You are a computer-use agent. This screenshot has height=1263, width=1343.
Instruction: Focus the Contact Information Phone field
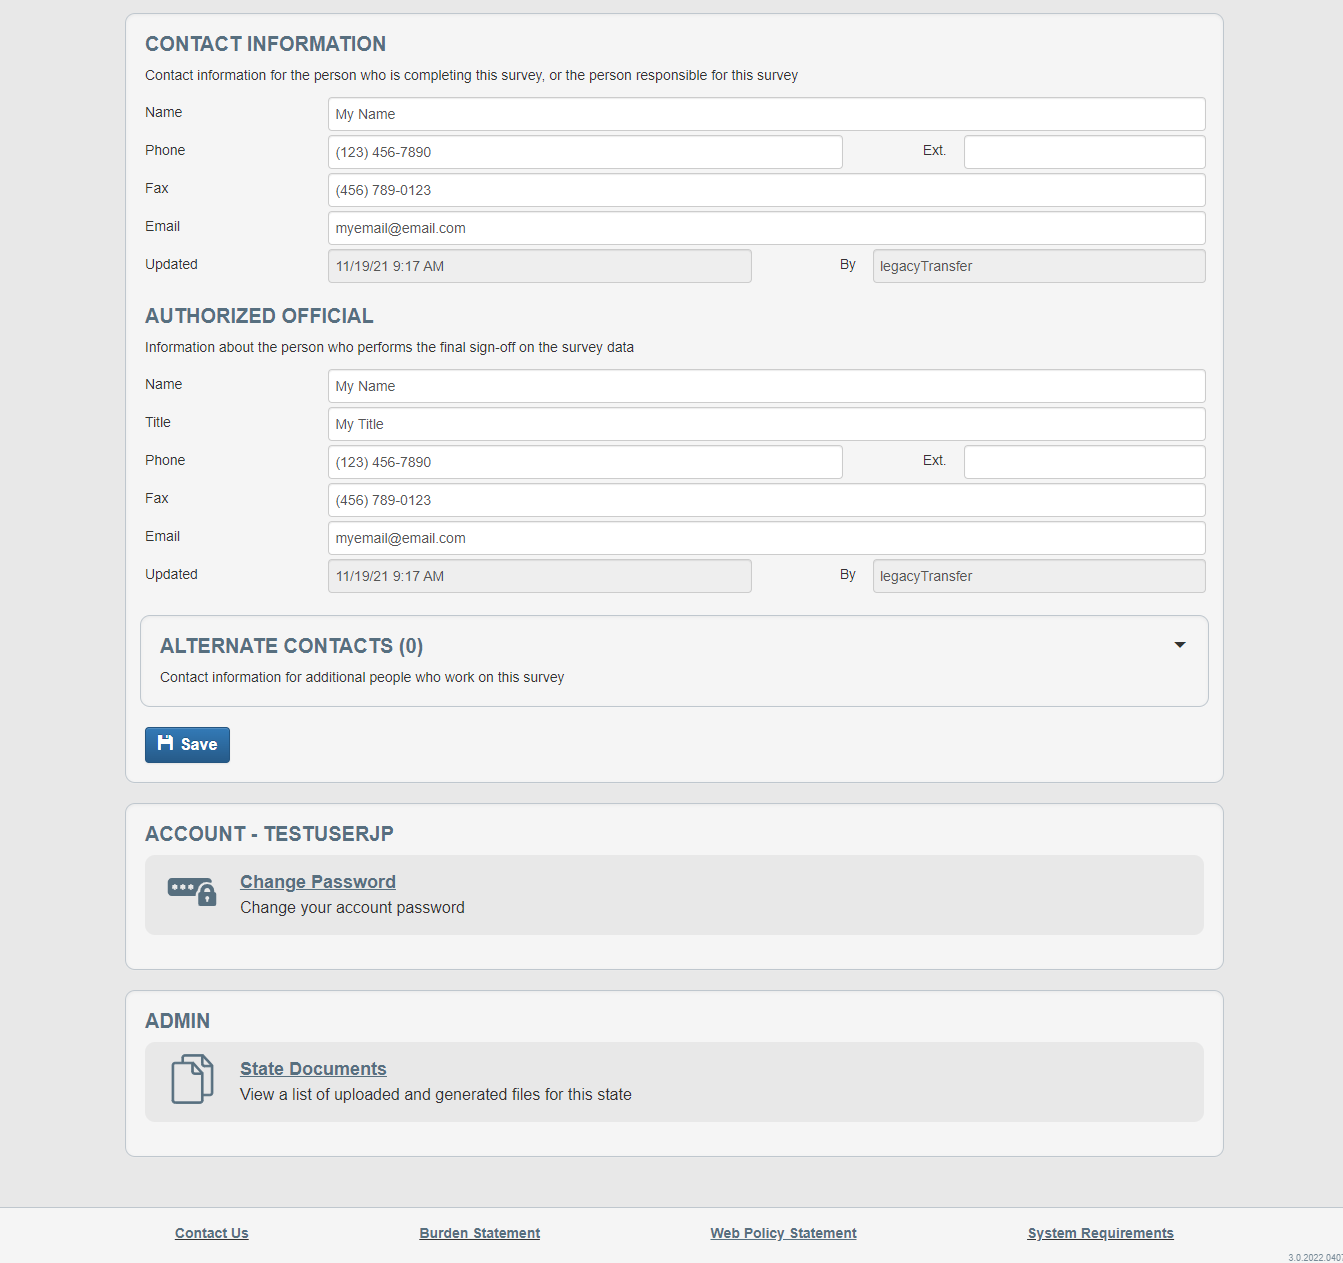(x=585, y=152)
